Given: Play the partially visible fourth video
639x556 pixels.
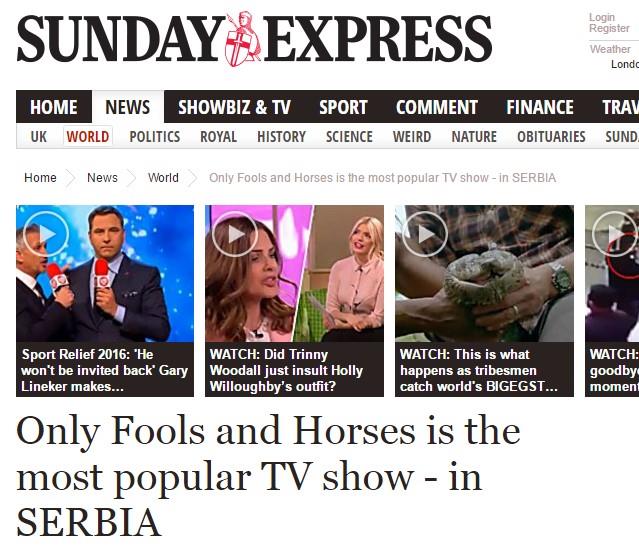Looking at the screenshot, I should coord(615,234).
